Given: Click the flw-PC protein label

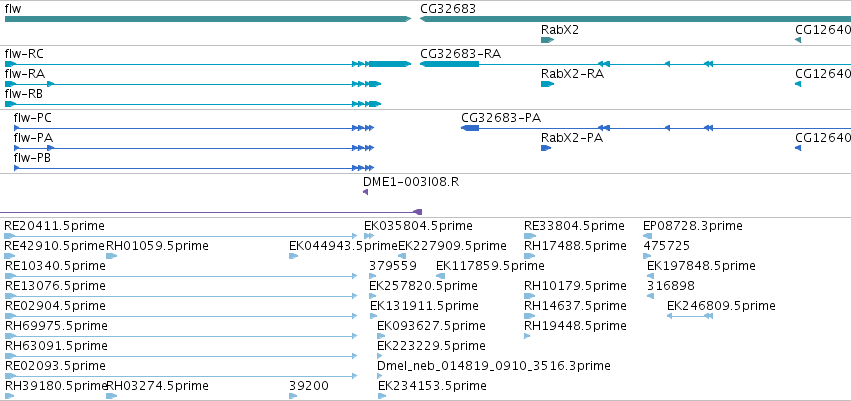Looking at the screenshot, I should 33,118.
